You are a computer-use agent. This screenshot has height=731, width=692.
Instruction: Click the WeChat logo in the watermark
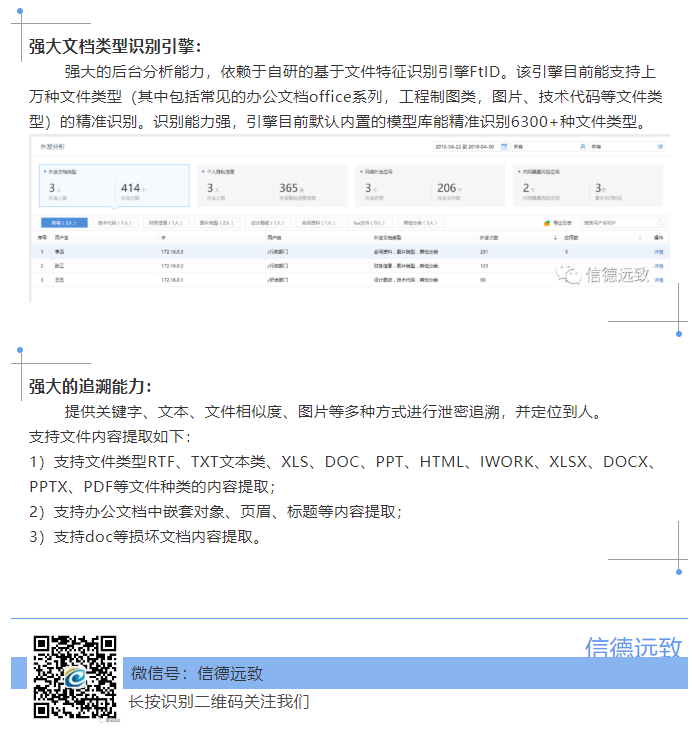571,274
